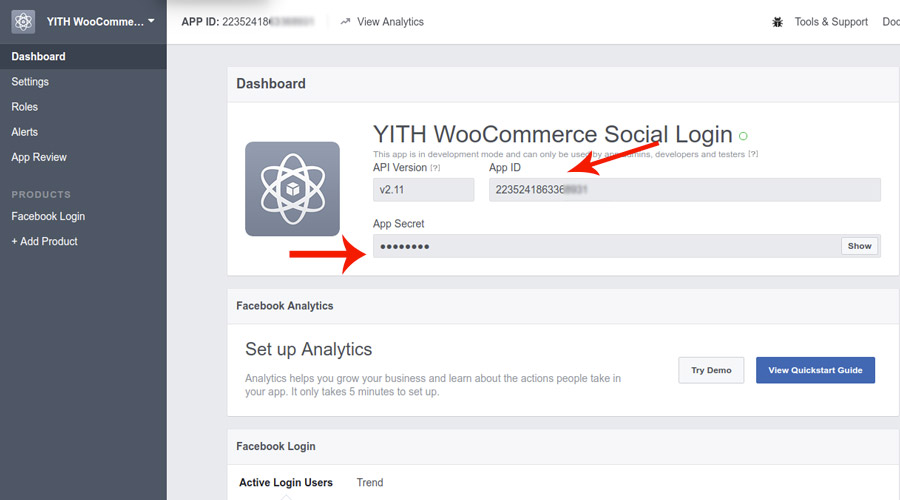Select Dashboard in the sidebar
The width and height of the screenshot is (900, 500).
pyautogui.click(x=83, y=56)
